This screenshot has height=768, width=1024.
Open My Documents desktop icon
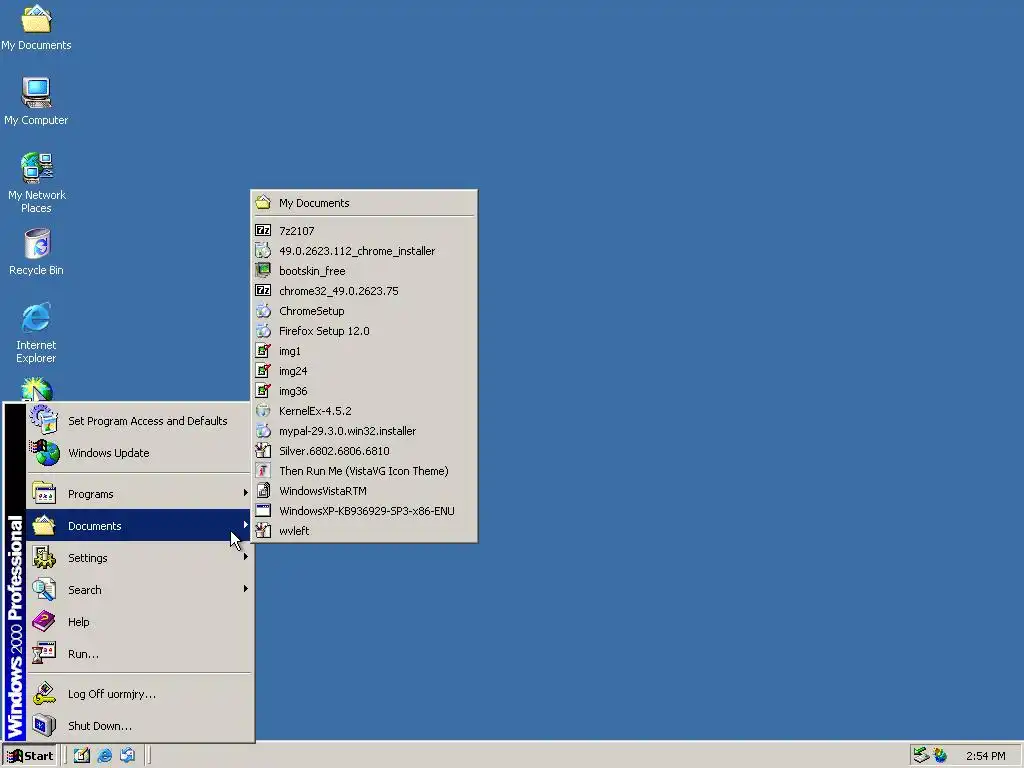[36, 27]
